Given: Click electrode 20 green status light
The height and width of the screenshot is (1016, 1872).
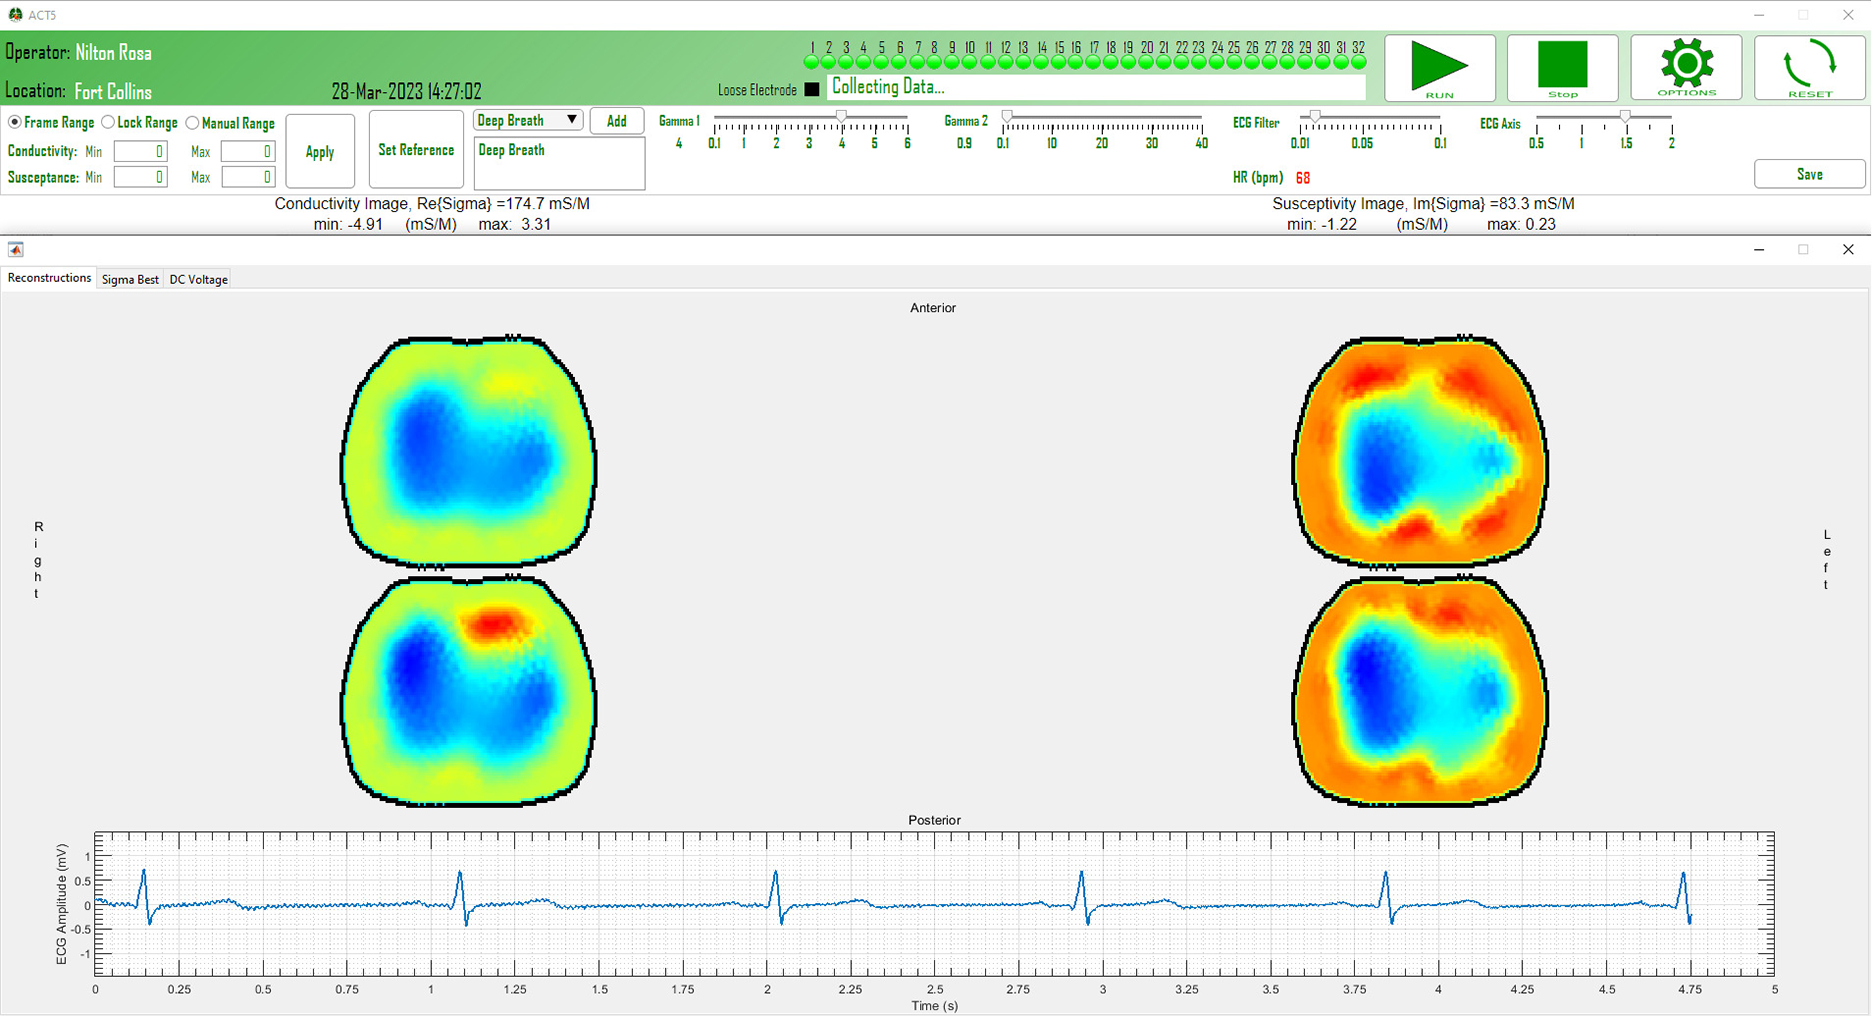Looking at the screenshot, I should [x=1146, y=62].
